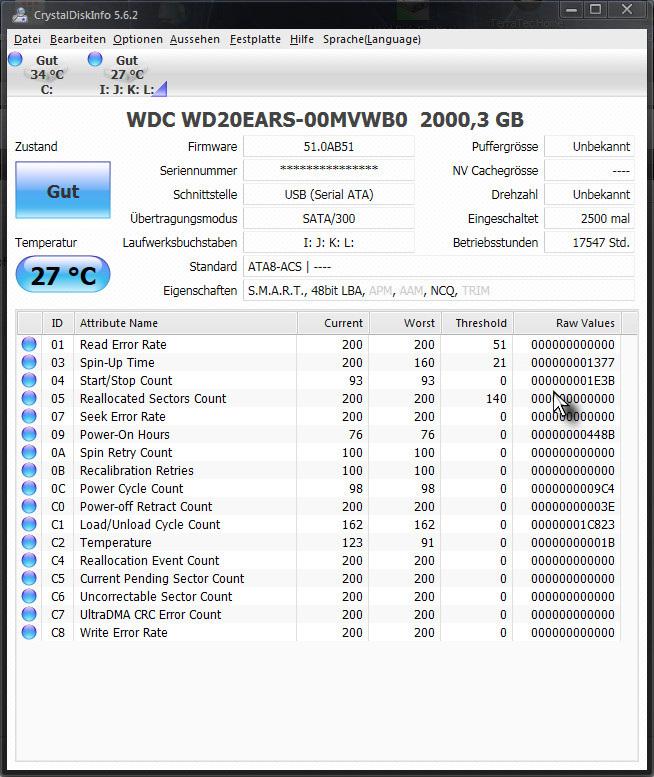Select the Reallocated Sectors Count attribute name
Image resolution: width=654 pixels, height=777 pixels.
pos(153,398)
